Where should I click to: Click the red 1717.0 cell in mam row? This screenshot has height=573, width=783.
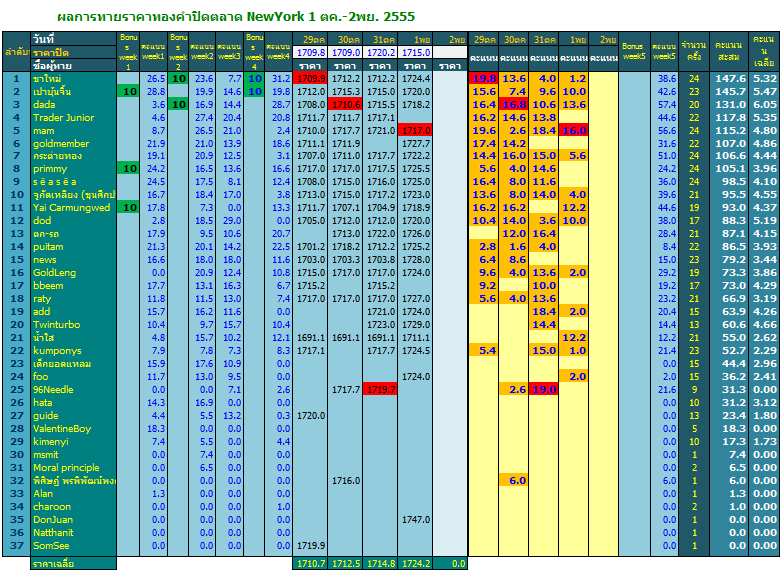click(415, 130)
